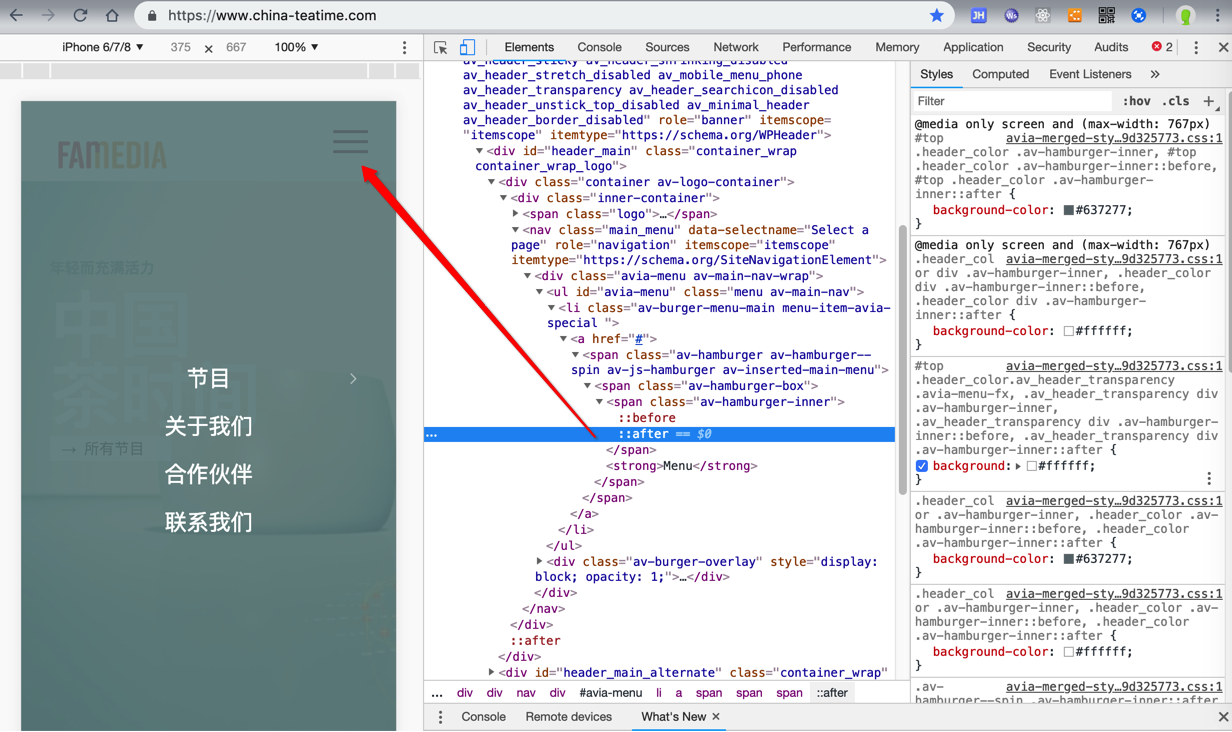Image resolution: width=1232 pixels, height=732 pixels.
Task: Uncheck the background #ffffff property checkbox
Action: 922,466
